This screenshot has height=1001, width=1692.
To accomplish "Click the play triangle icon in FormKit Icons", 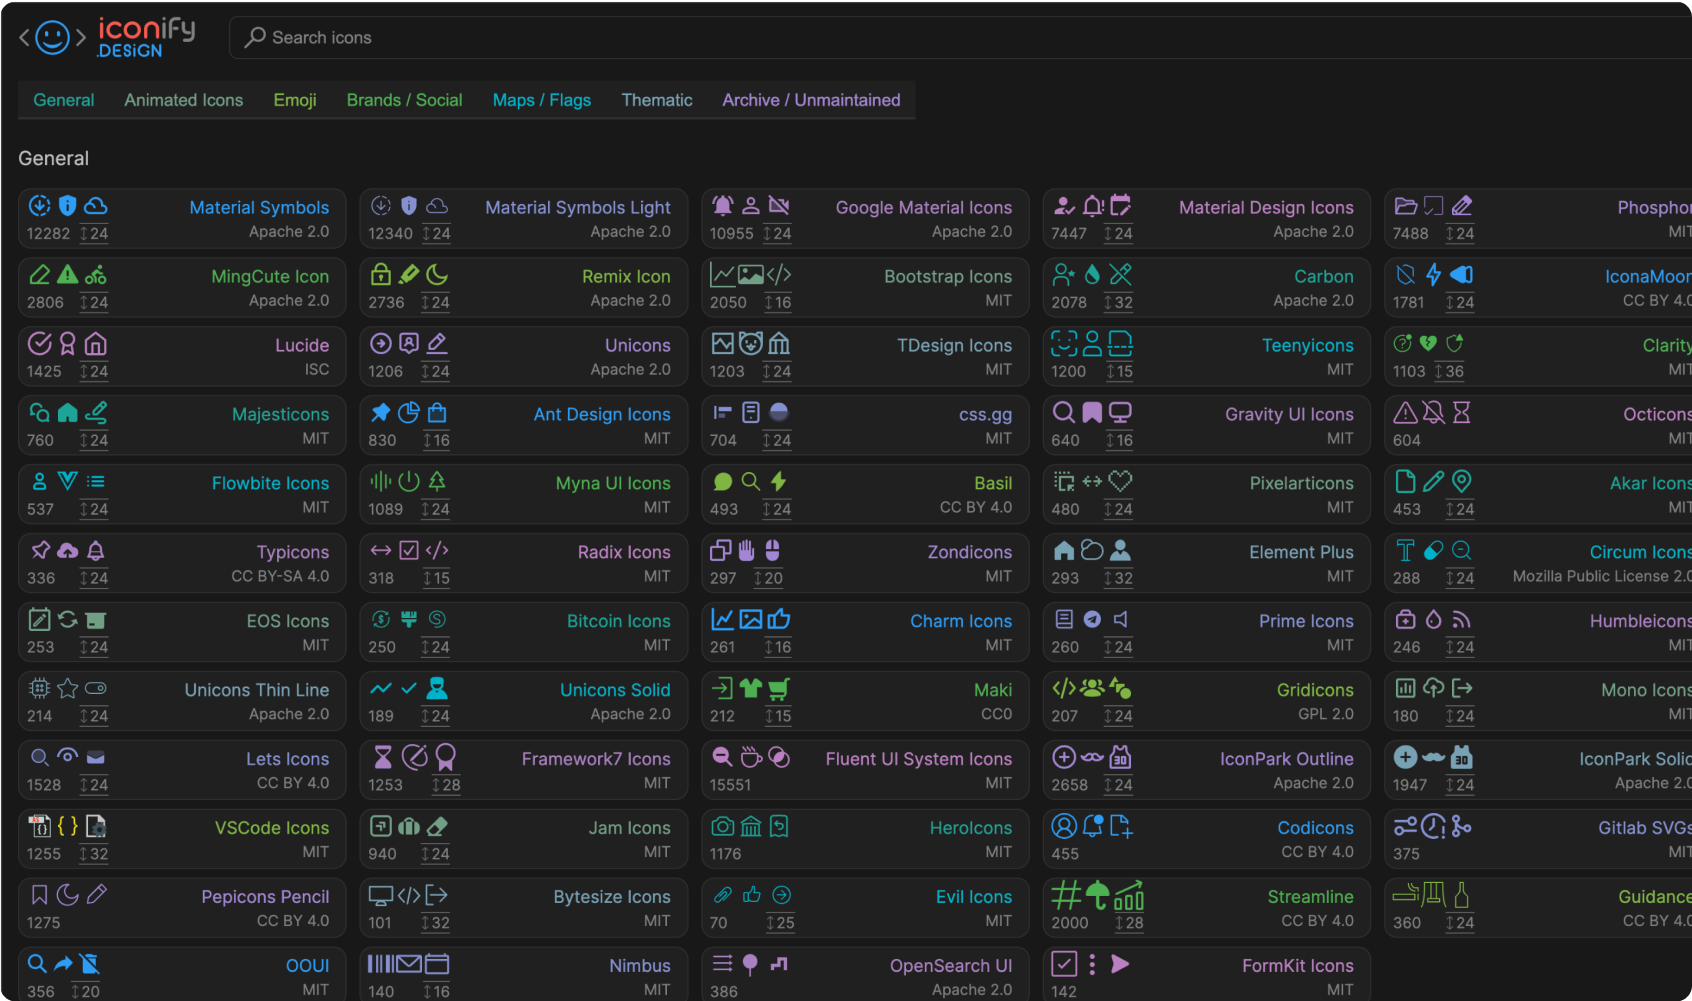I will (1121, 964).
